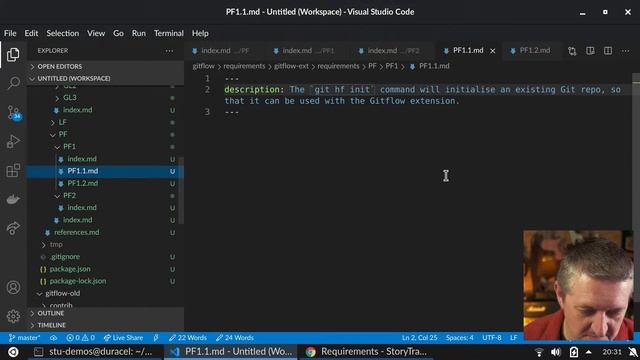Open the Run menu
Screen dimensions: 640x360
point(139,33)
